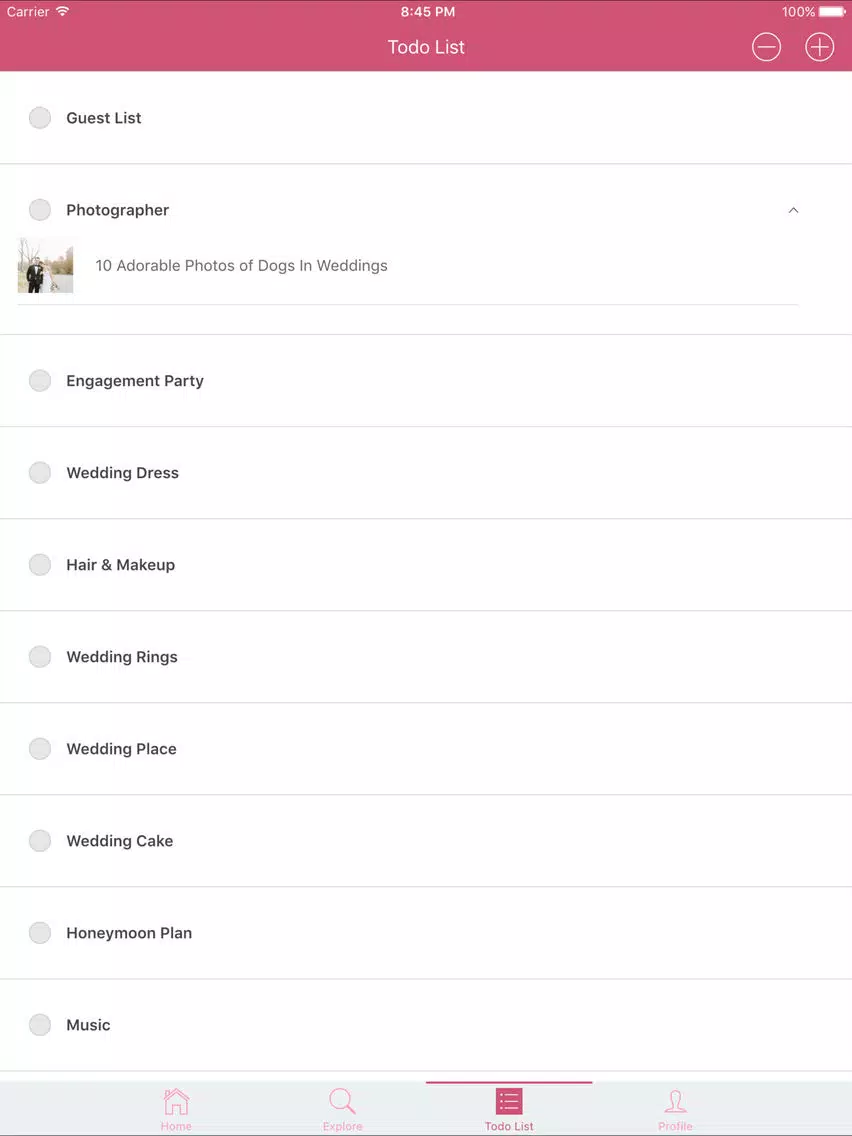Expand the Engagement Party row

[135, 381]
